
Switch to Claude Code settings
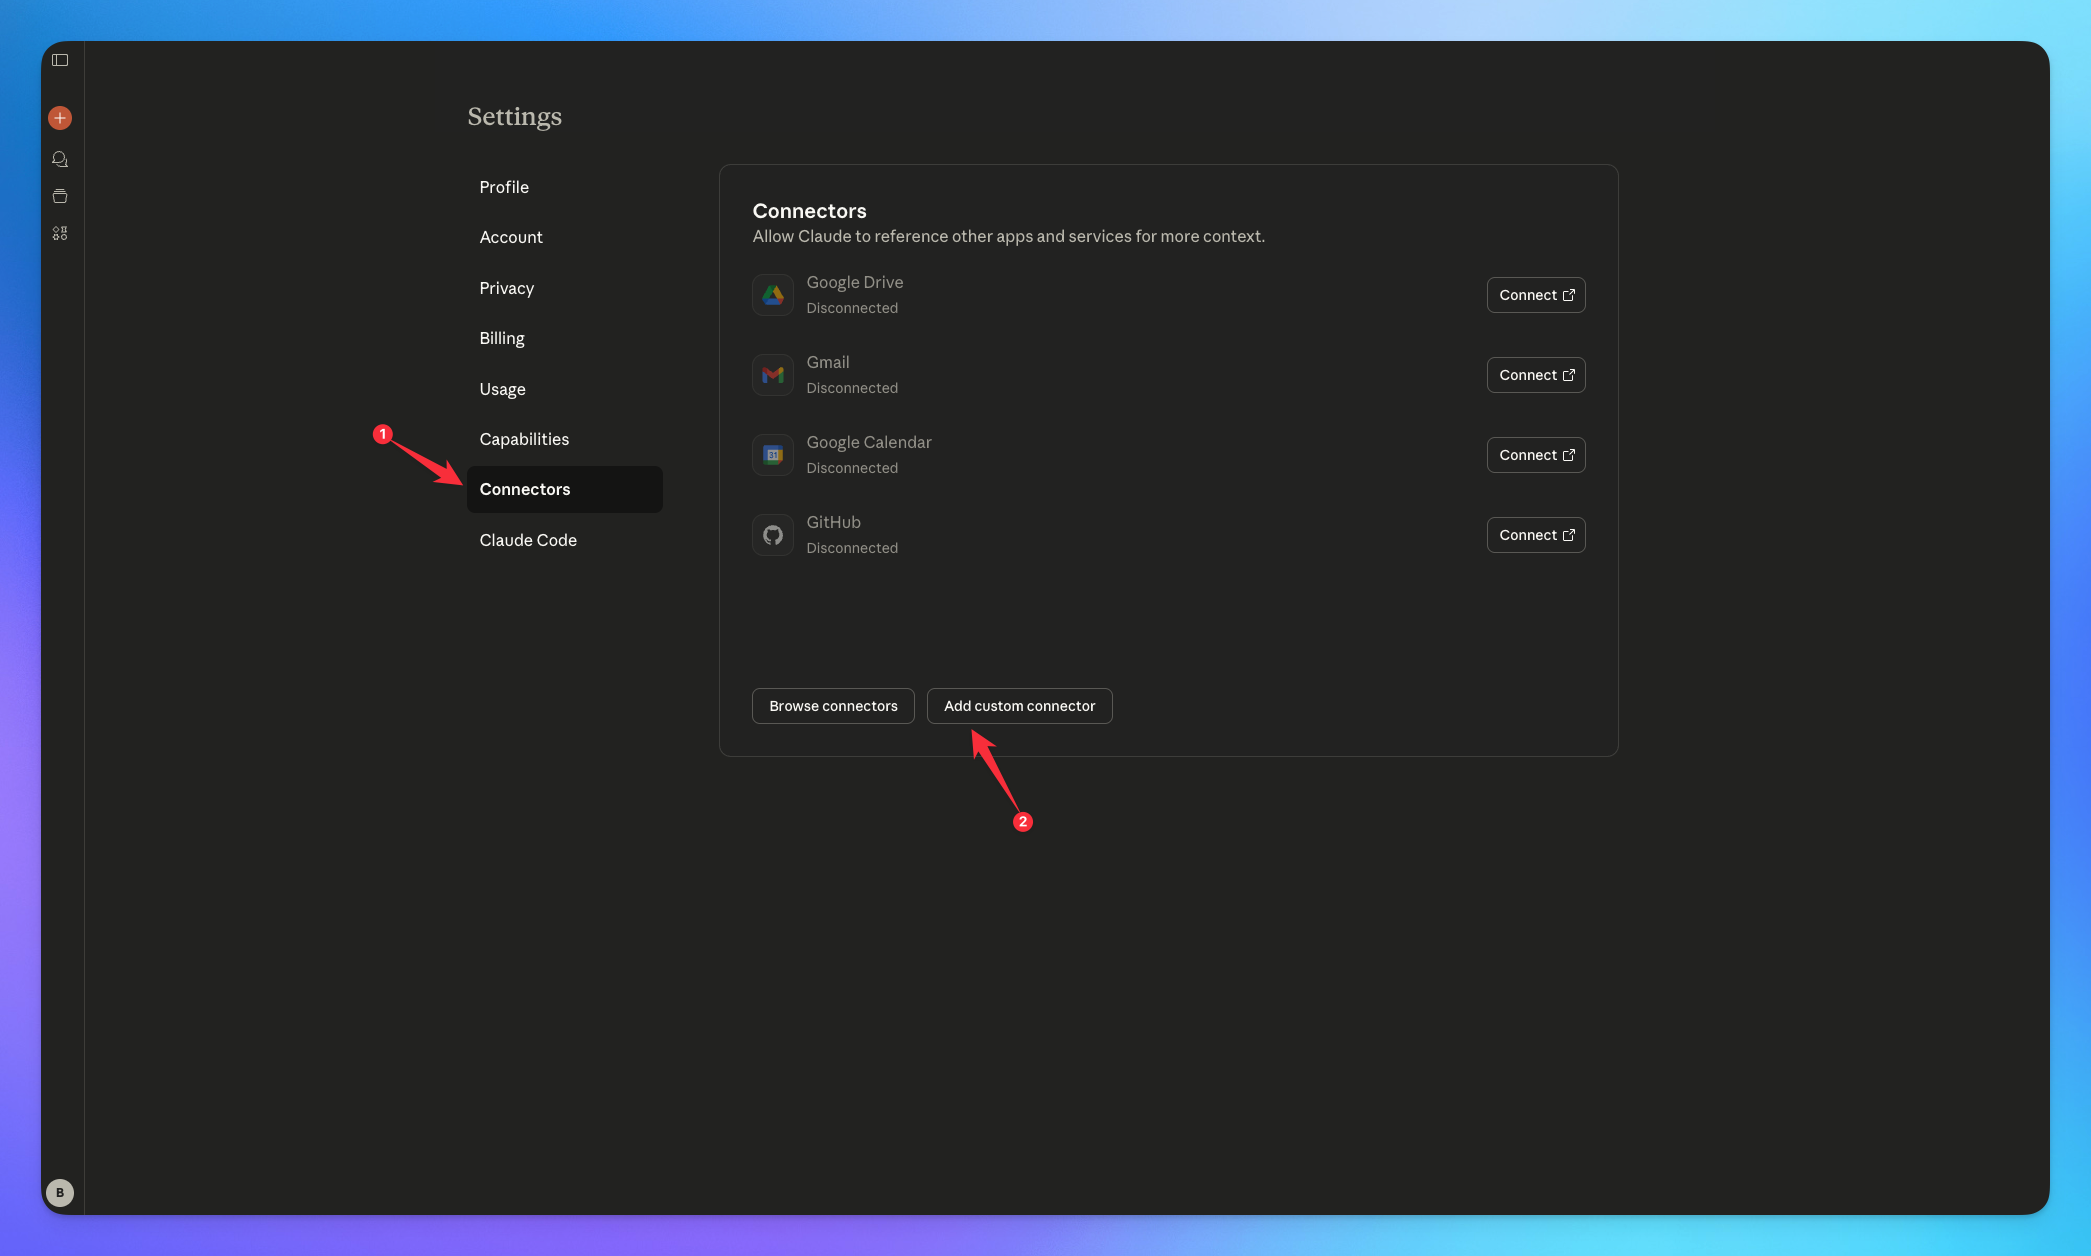pyautogui.click(x=528, y=540)
